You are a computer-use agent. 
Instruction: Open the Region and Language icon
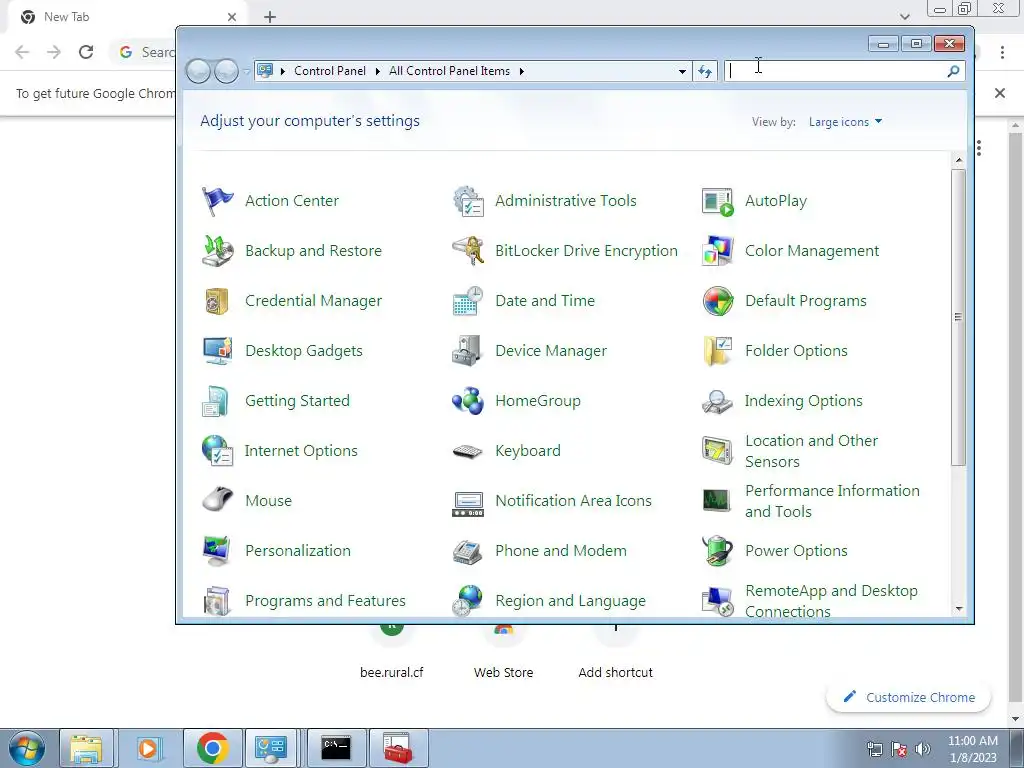[468, 601]
